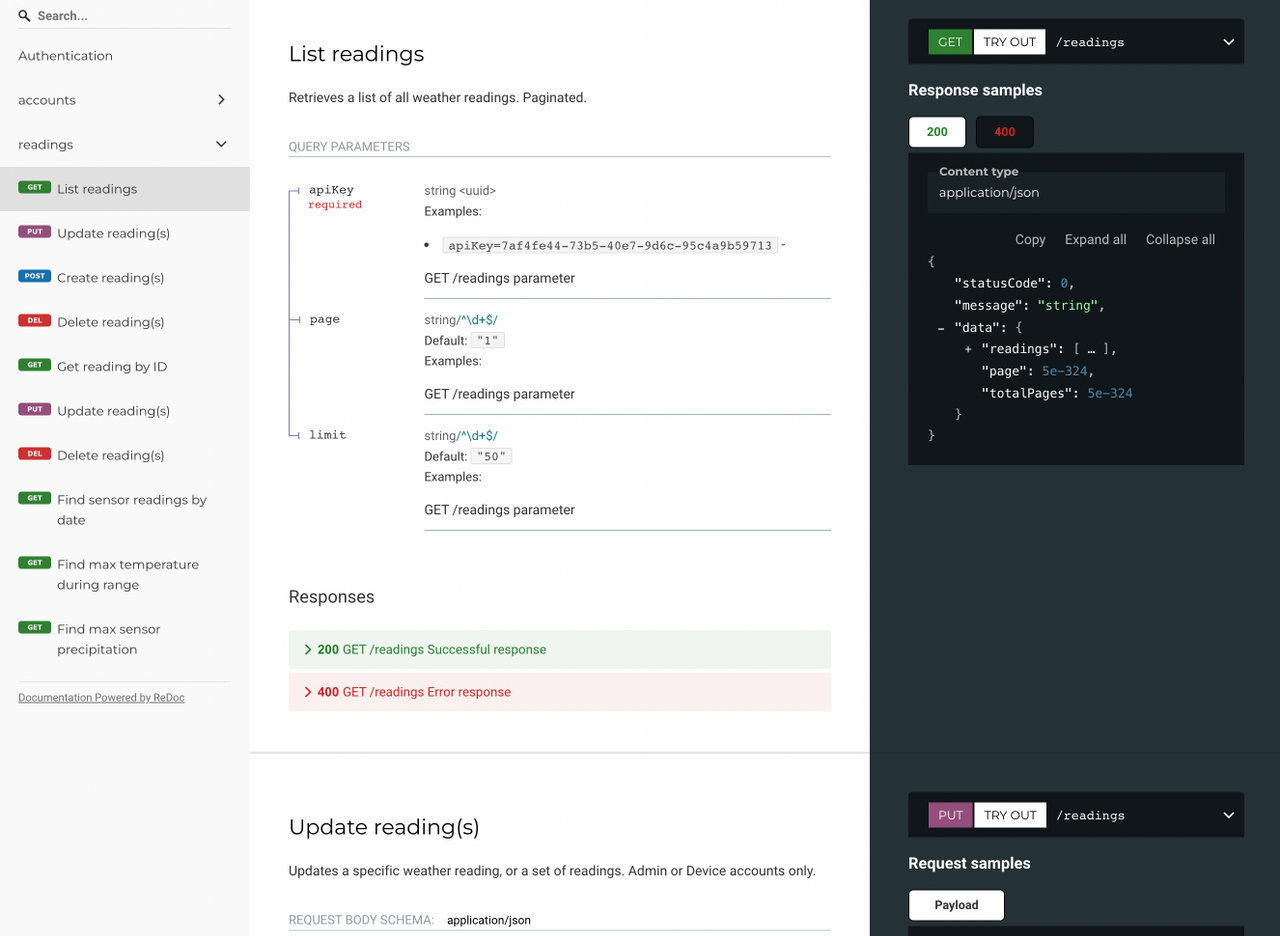Click the GET badge beside List readings
This screenshot has width=1280, height=936.
coord(35,188)
